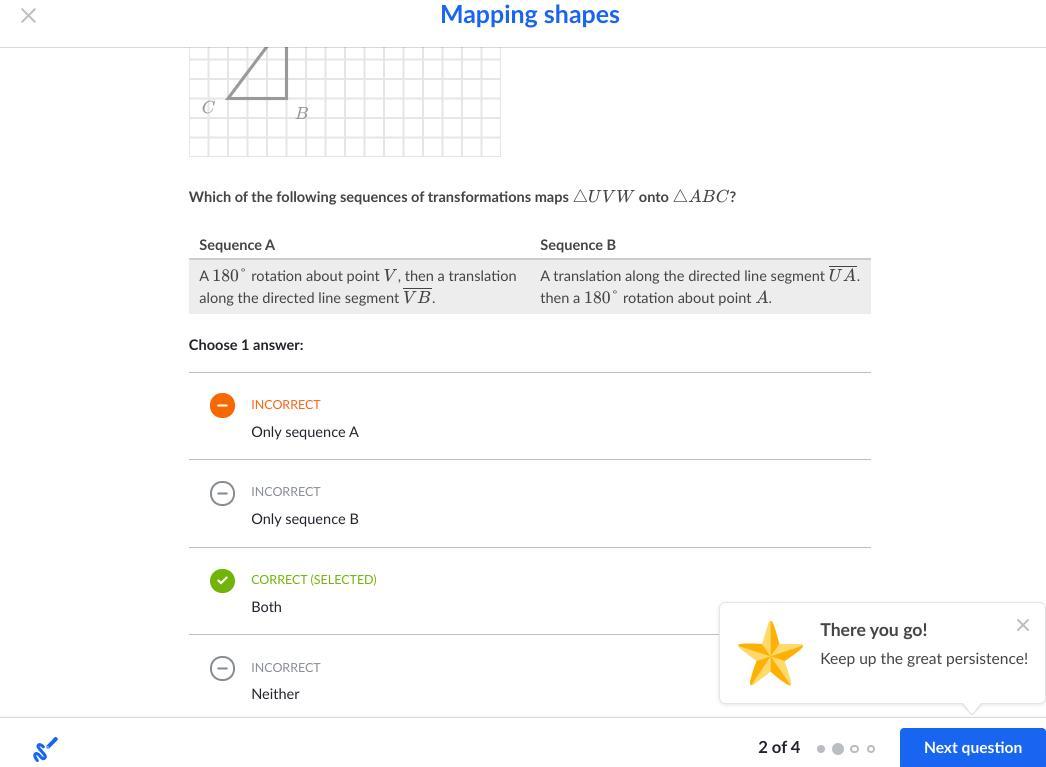The width and height of the screenshot is (1046, 767).
Task: Click the gold star icon
Action: tap(770, 654)
